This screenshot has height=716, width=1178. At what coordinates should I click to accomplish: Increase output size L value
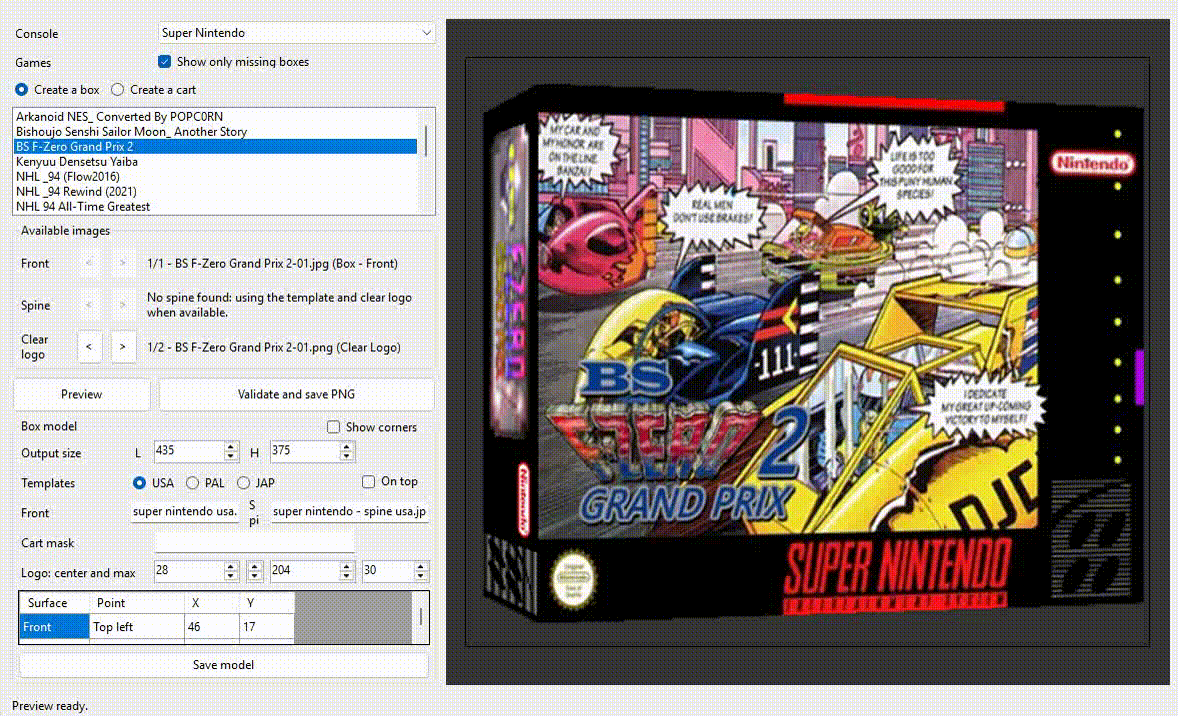[231, 446]
